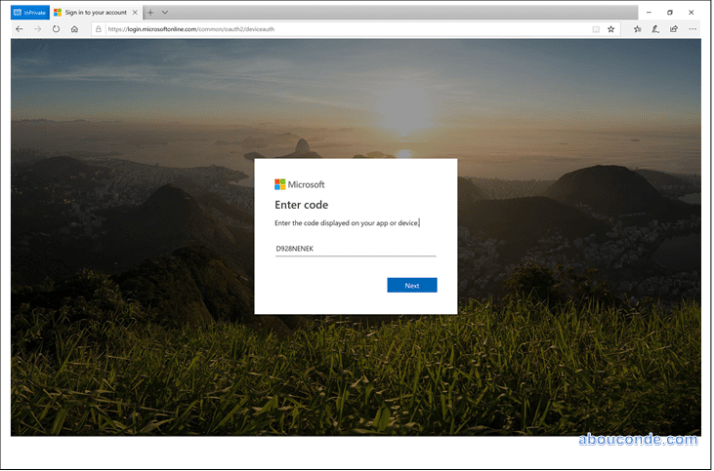Select the 'Sign in to your account' tab

(x=92, y=12)
